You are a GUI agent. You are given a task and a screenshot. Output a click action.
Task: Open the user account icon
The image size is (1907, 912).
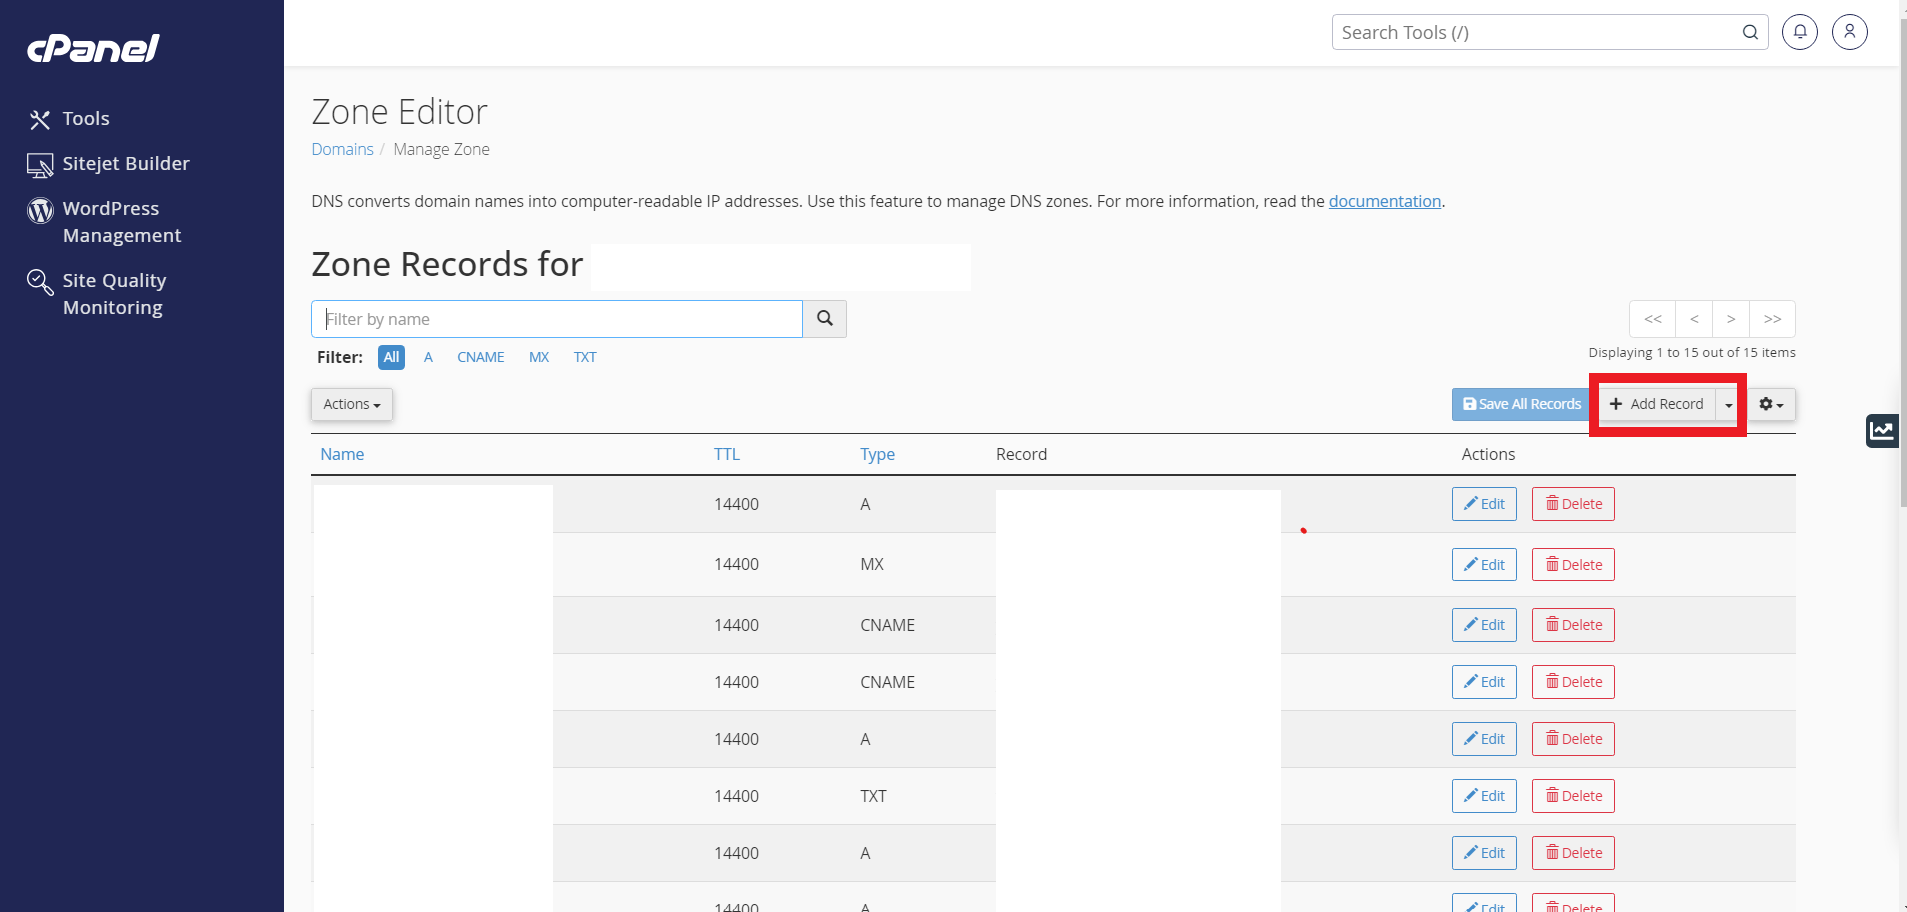tap(1849, 32)
